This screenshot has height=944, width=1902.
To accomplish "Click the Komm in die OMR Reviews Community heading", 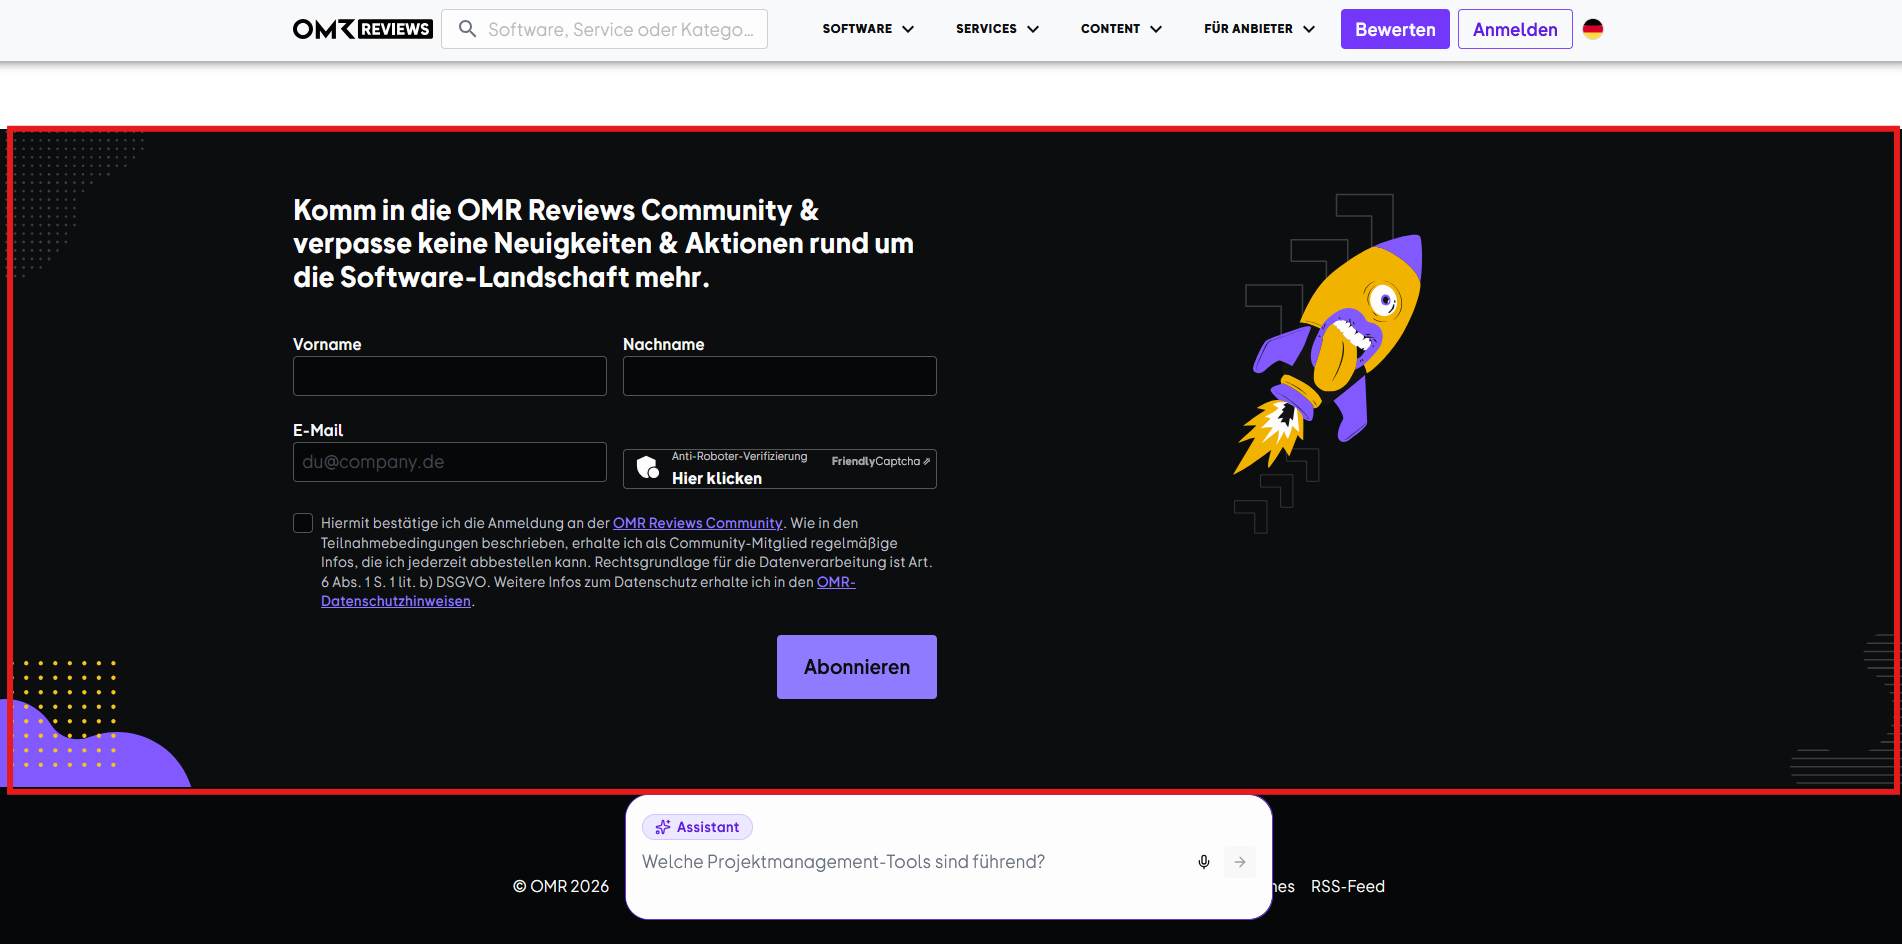I will (x=603, y=243).
